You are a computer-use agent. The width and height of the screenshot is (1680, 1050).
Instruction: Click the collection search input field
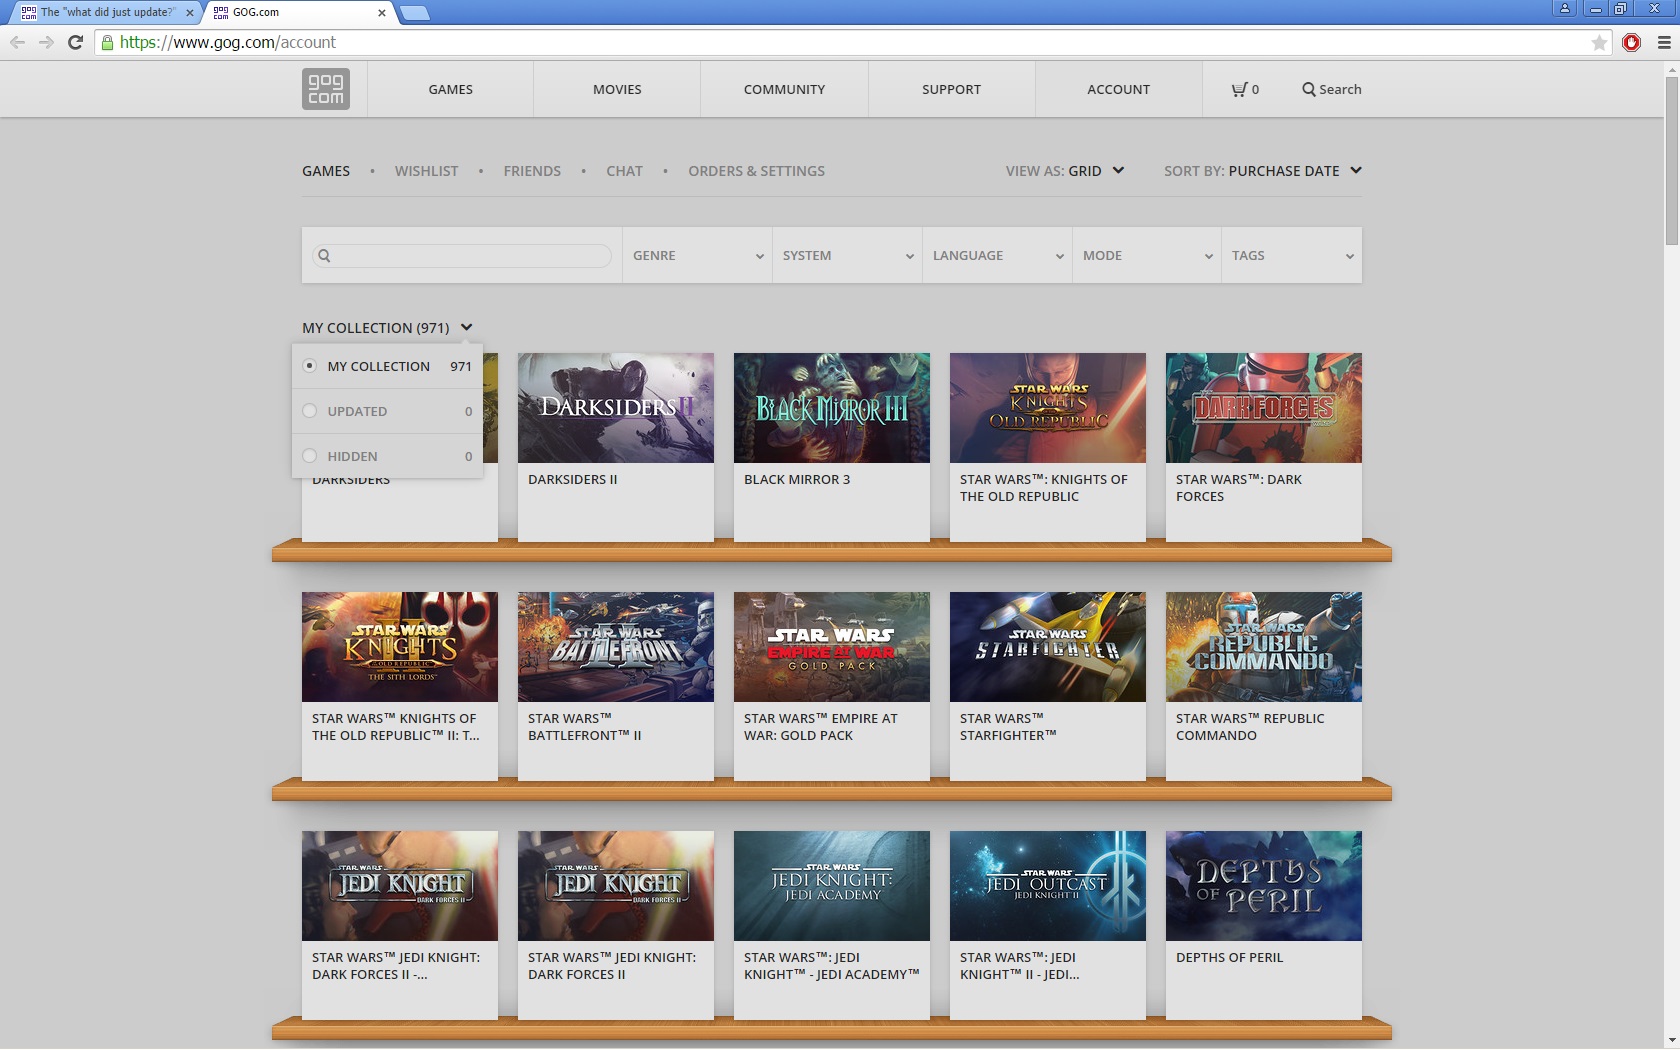click(462, 256)
